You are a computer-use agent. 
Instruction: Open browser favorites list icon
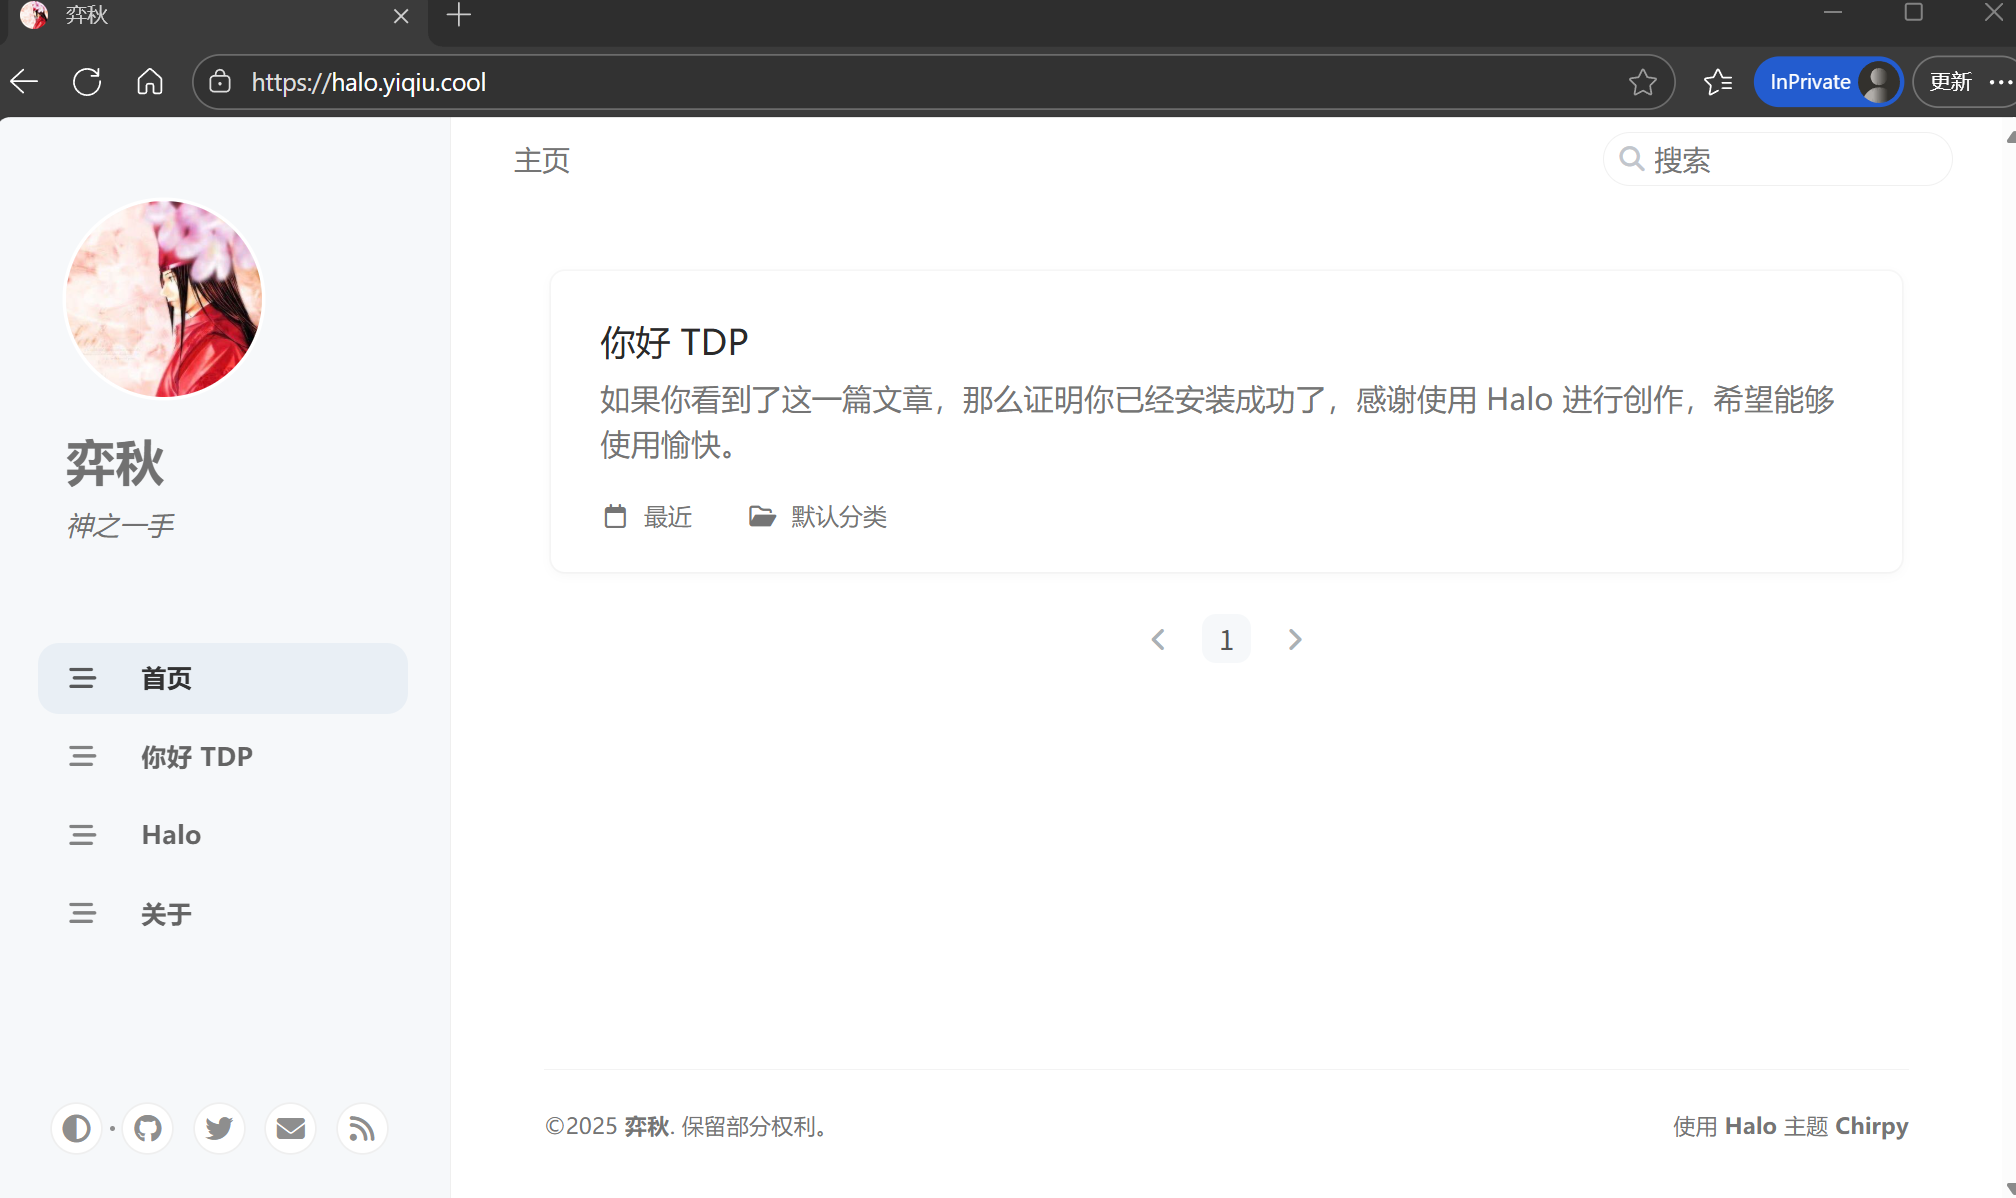1718,82
